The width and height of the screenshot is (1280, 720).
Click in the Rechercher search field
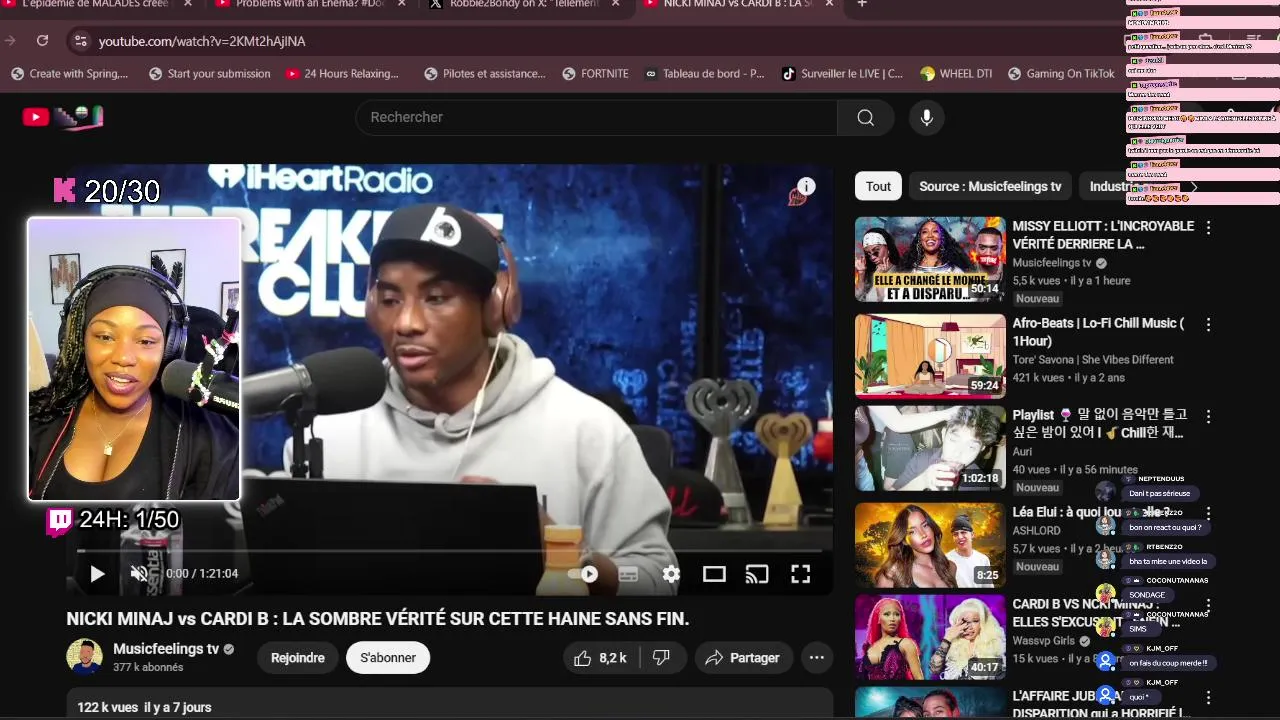click(596, 117)
